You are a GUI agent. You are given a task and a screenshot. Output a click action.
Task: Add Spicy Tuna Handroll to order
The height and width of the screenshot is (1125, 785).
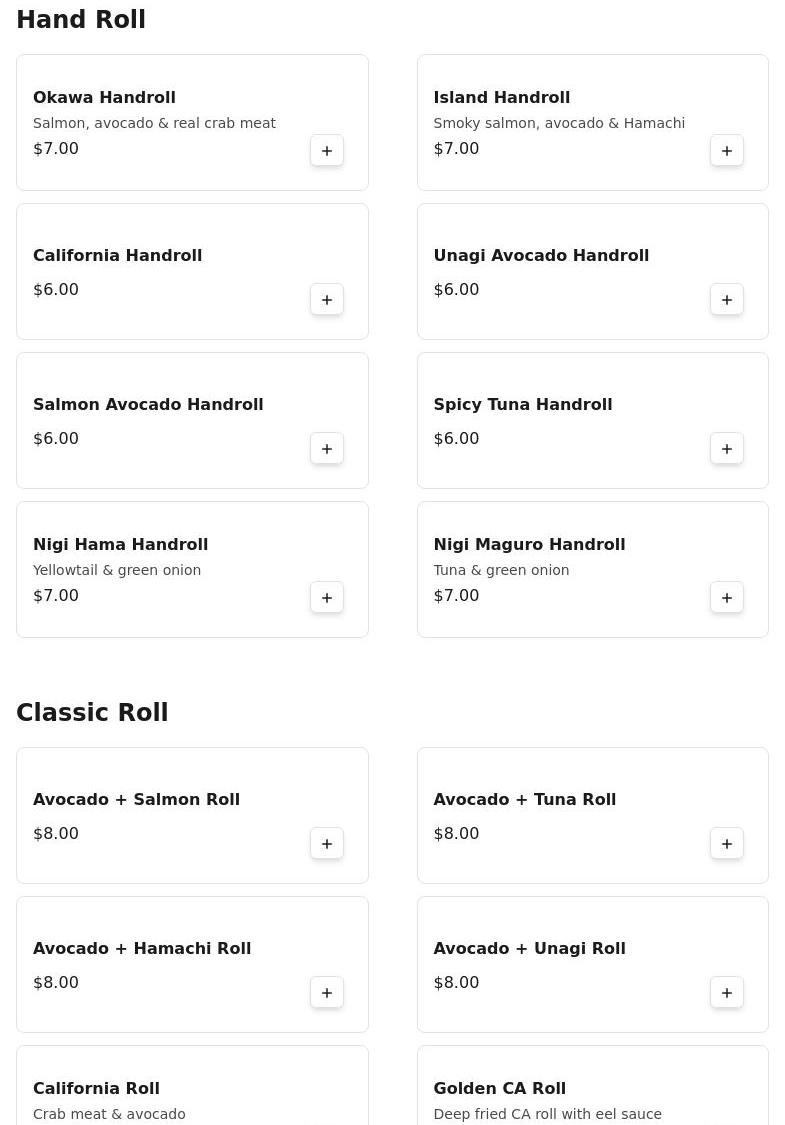pos(727,449)
